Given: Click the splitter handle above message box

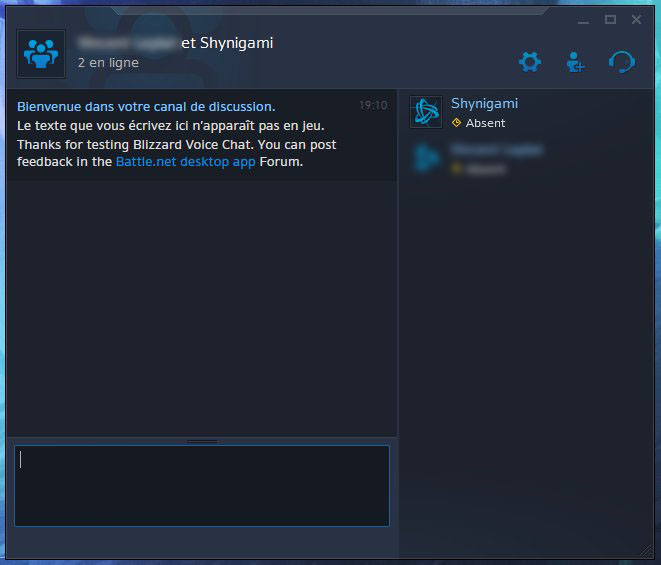Looking at the screenshot, I should point(202,441).
